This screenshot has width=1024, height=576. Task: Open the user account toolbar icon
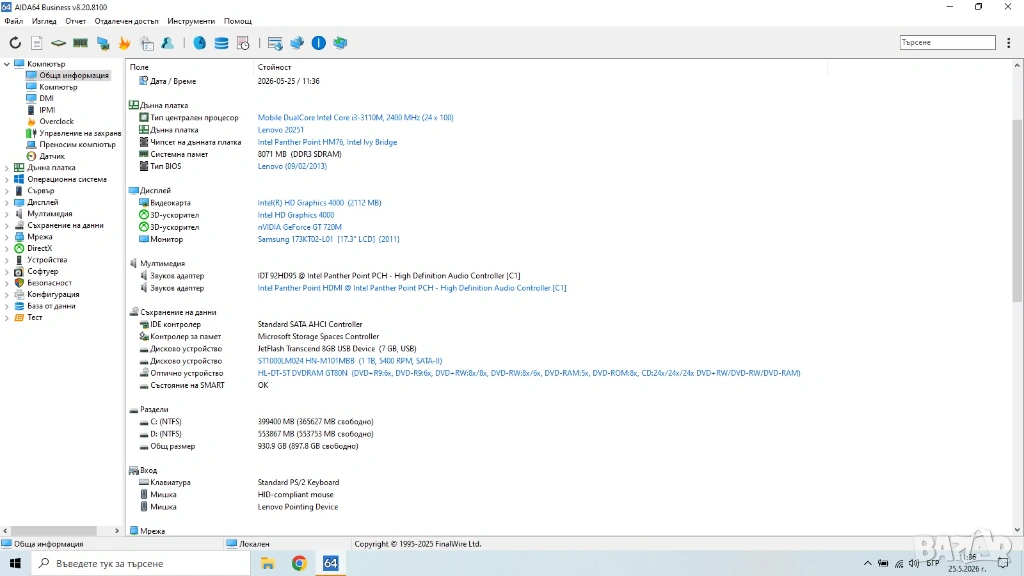coord(168,43)
